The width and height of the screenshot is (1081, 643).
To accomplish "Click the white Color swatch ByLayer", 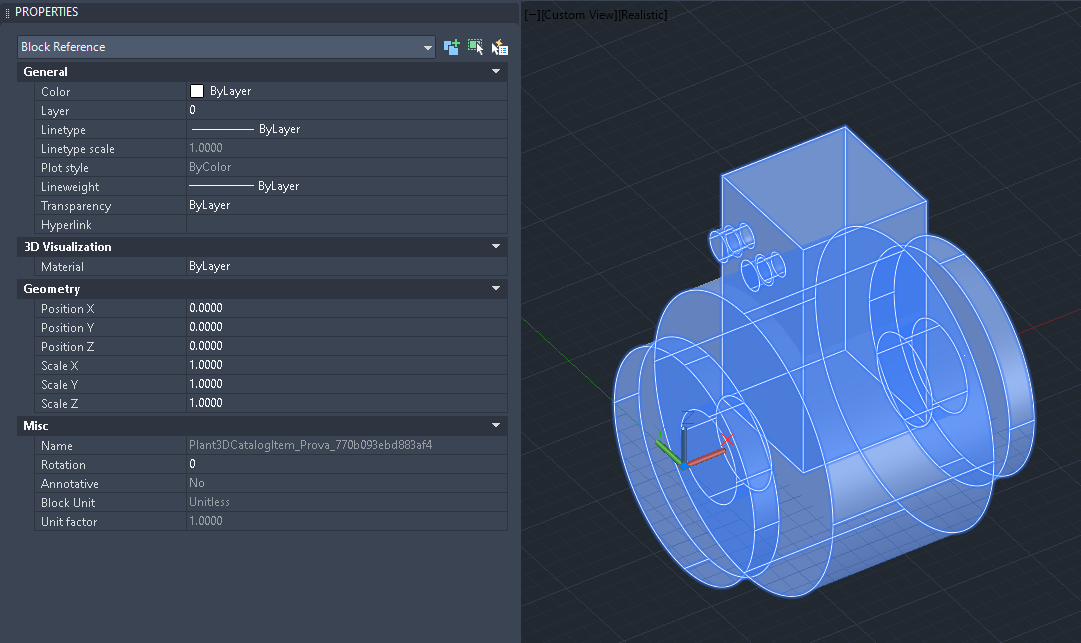I will [197, 91].
